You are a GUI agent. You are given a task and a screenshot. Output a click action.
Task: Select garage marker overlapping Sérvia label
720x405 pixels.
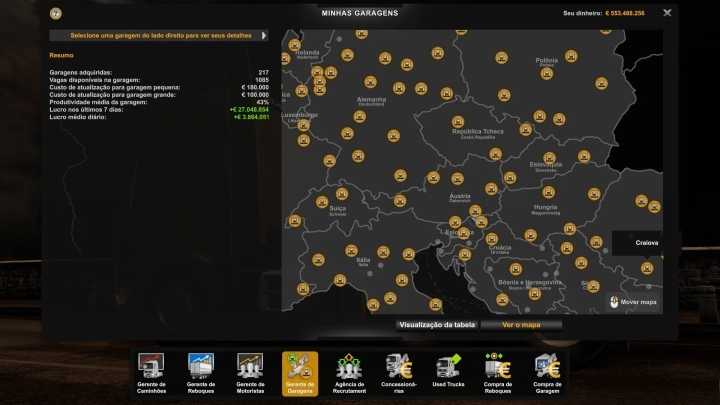point(593,287)
